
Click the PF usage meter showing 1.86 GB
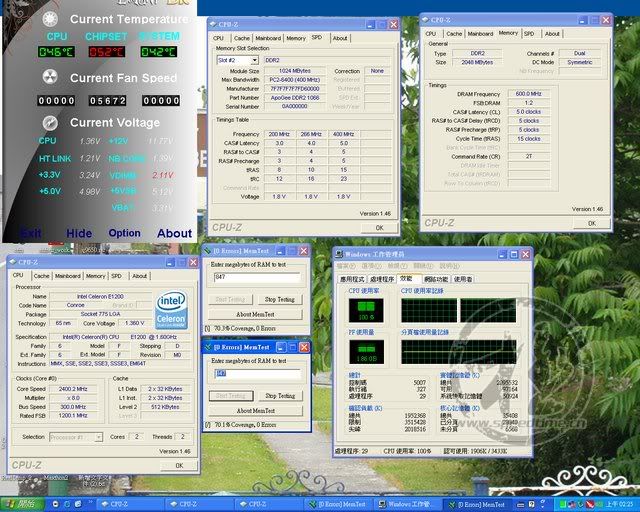pos(366,352)
